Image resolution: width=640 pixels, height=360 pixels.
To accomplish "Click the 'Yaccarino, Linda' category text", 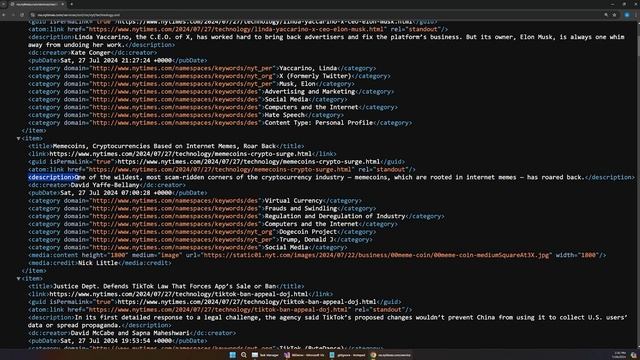I will pyautogui.click(x=308, y=68).
